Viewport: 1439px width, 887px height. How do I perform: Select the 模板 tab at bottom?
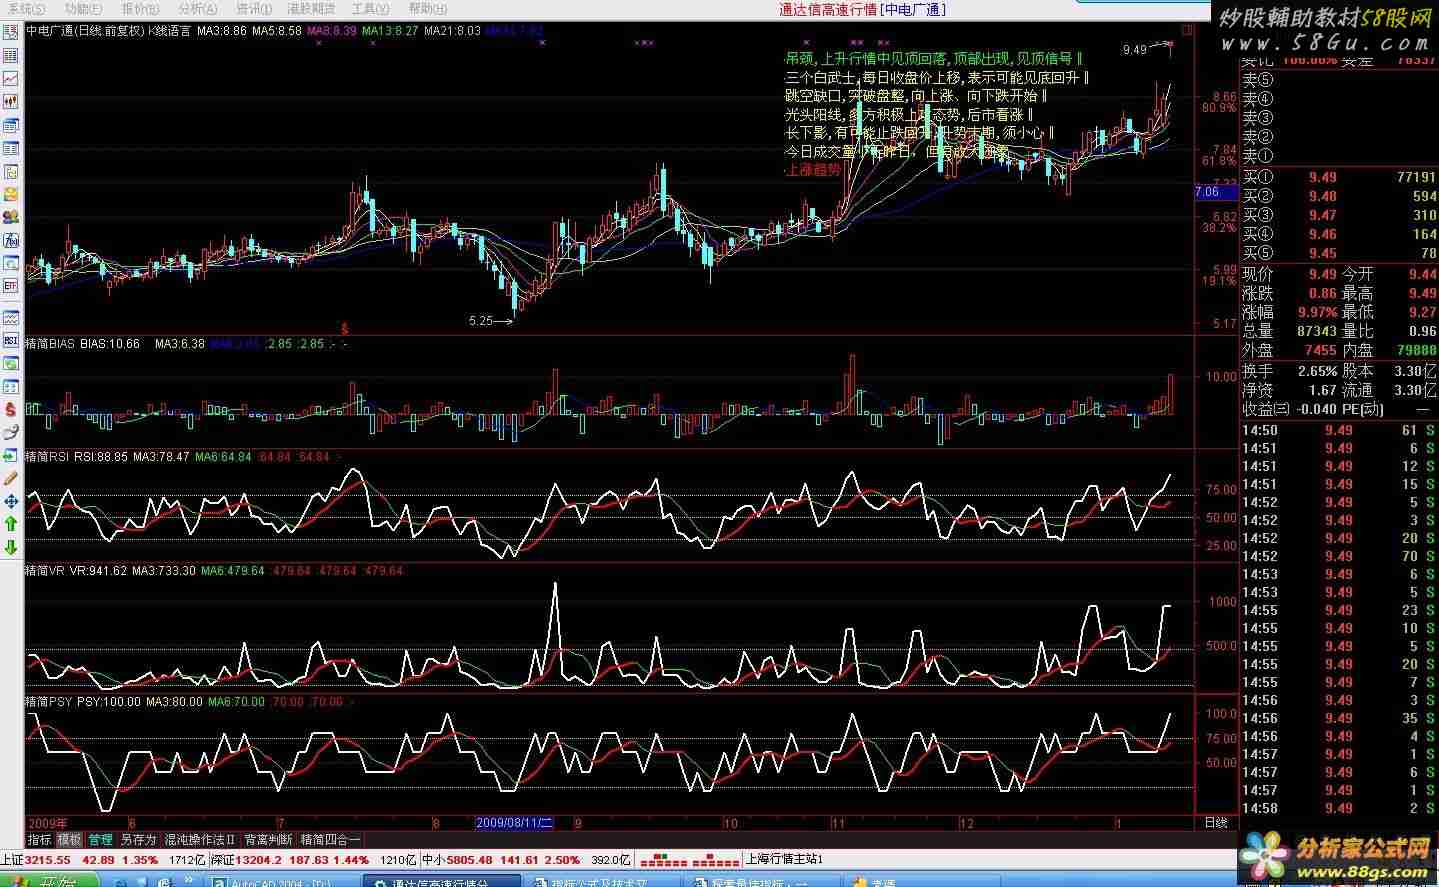tap(70, 840)
